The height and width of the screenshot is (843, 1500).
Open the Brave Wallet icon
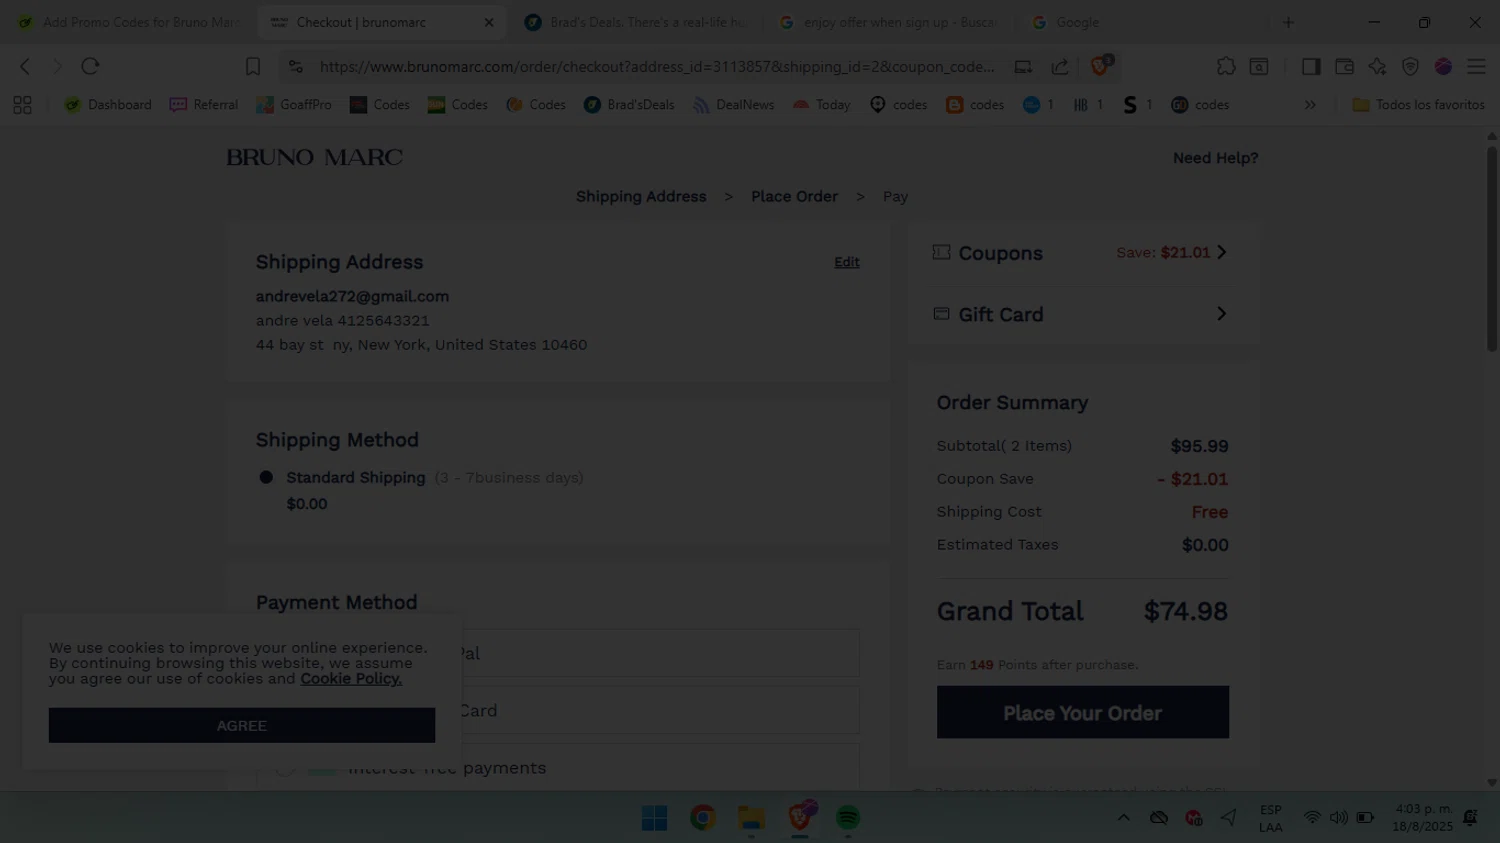click(1344, 66)
